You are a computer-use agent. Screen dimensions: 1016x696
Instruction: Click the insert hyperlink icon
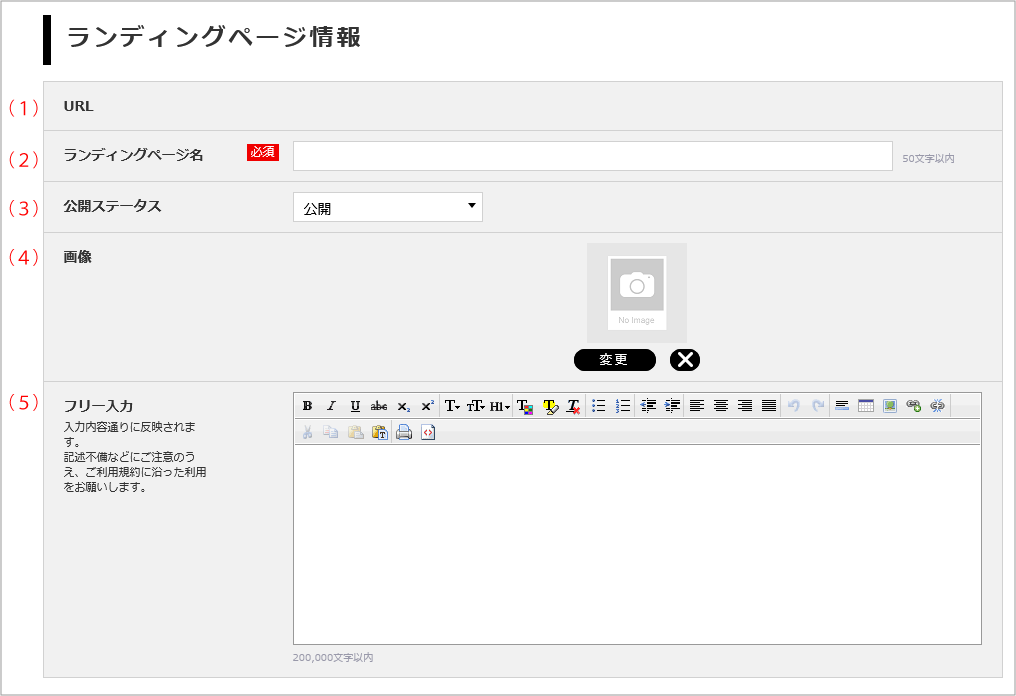pos(912,405)
